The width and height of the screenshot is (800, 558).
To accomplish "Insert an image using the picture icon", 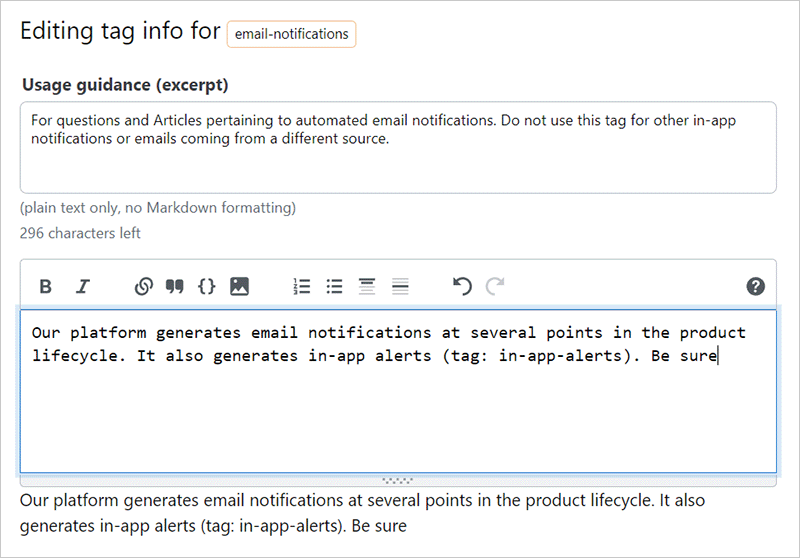I will (239, 287).
